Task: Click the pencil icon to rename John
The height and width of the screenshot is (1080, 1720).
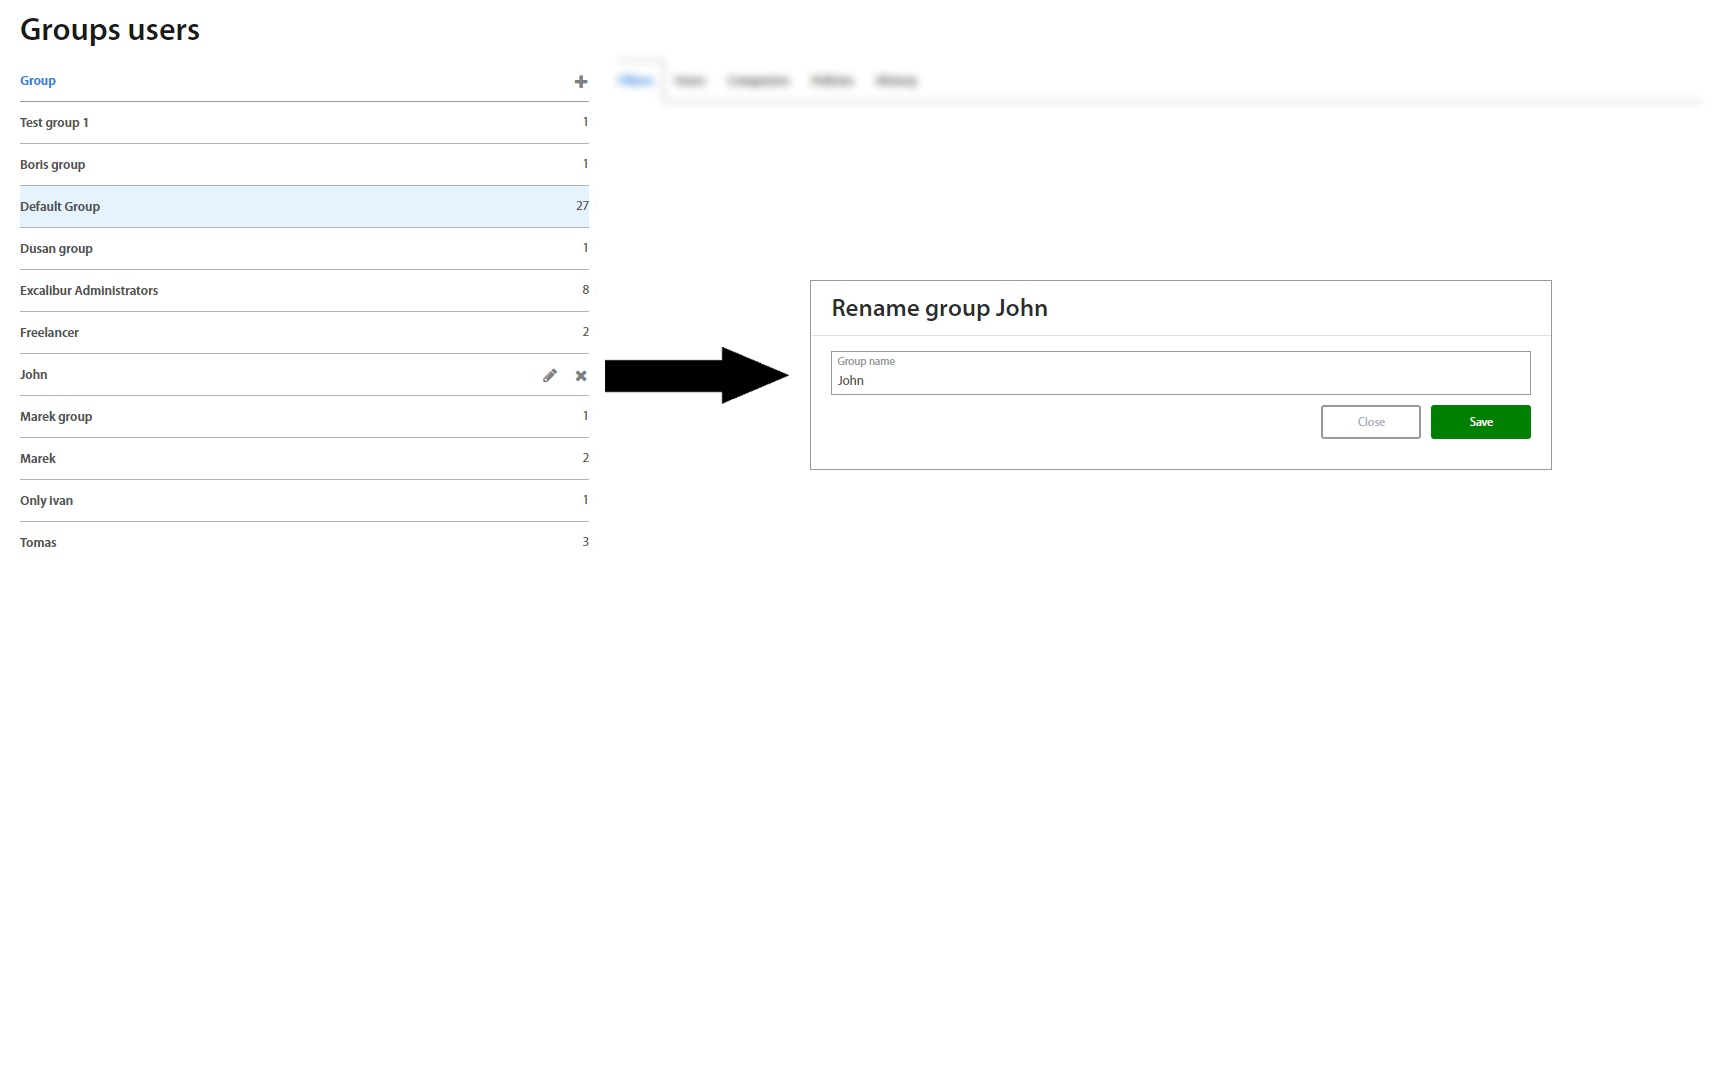Action: 550,376
